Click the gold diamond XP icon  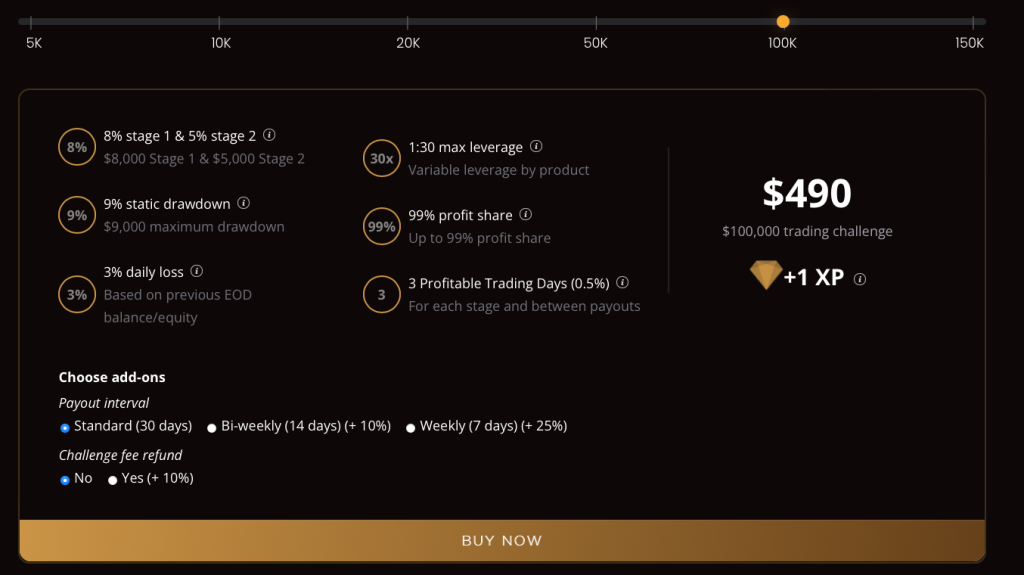tap(765, 276)
